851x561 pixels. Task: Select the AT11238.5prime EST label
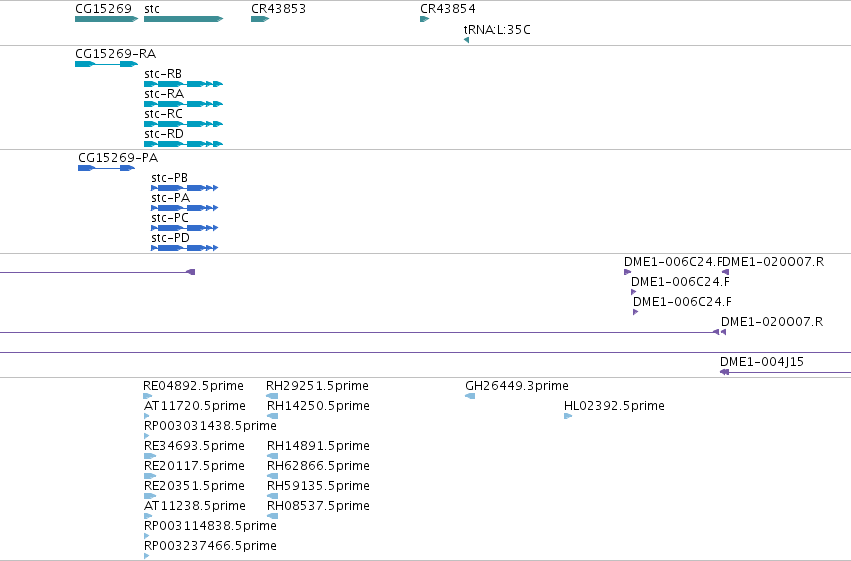coord(195,506)
